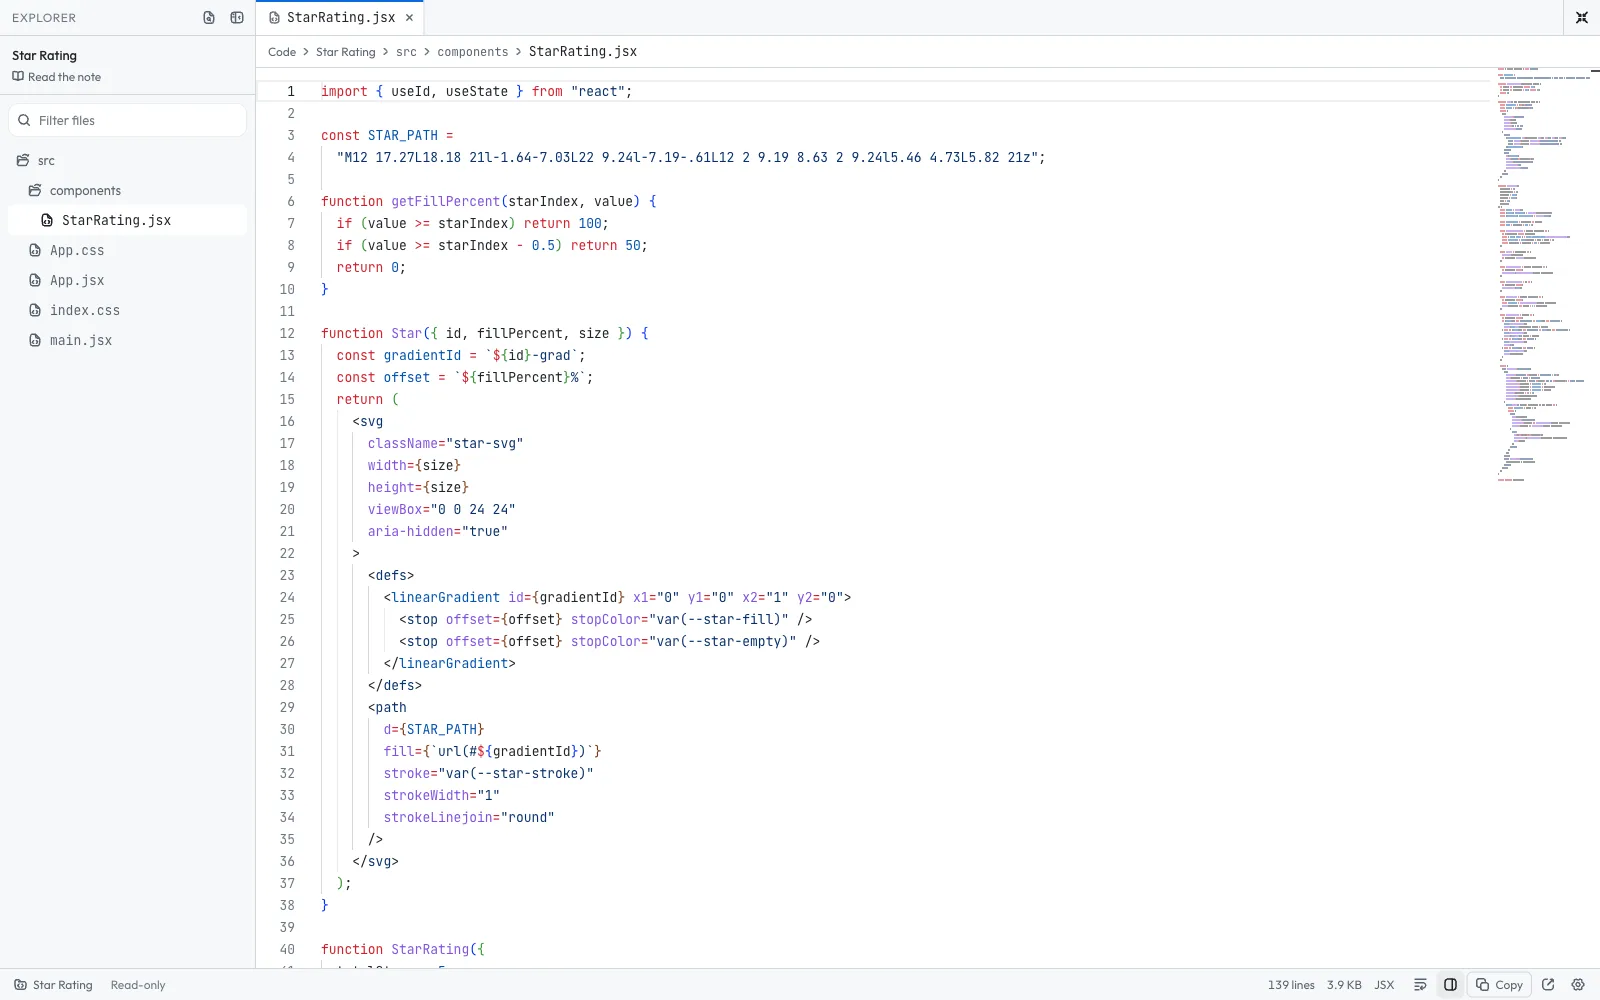Toggle word wrap icon in status bar
The width and height of the screenshot is (1600, 1000).
(1420, 985)
